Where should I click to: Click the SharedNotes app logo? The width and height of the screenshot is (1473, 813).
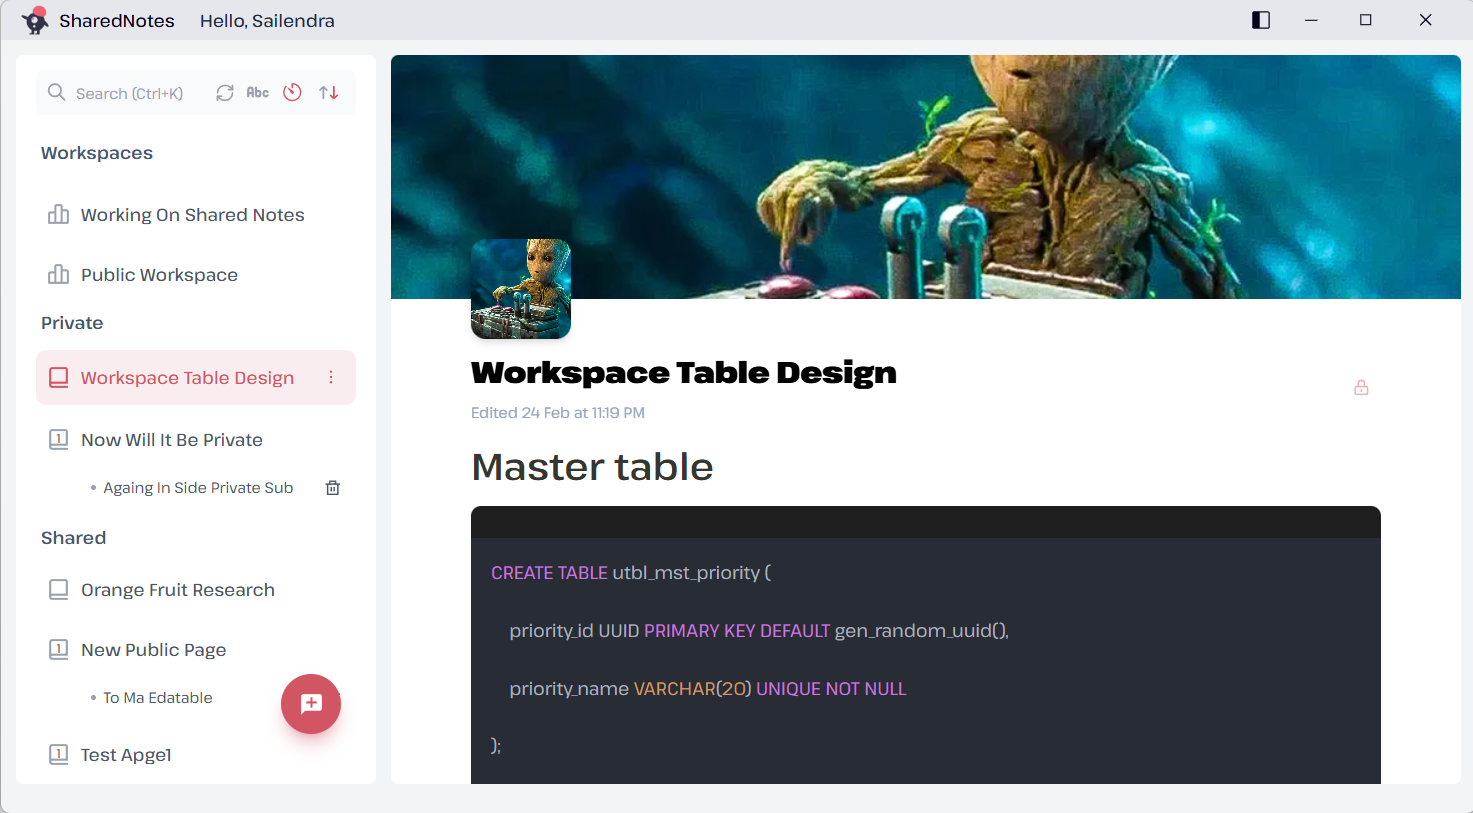(x=35, y=20)
